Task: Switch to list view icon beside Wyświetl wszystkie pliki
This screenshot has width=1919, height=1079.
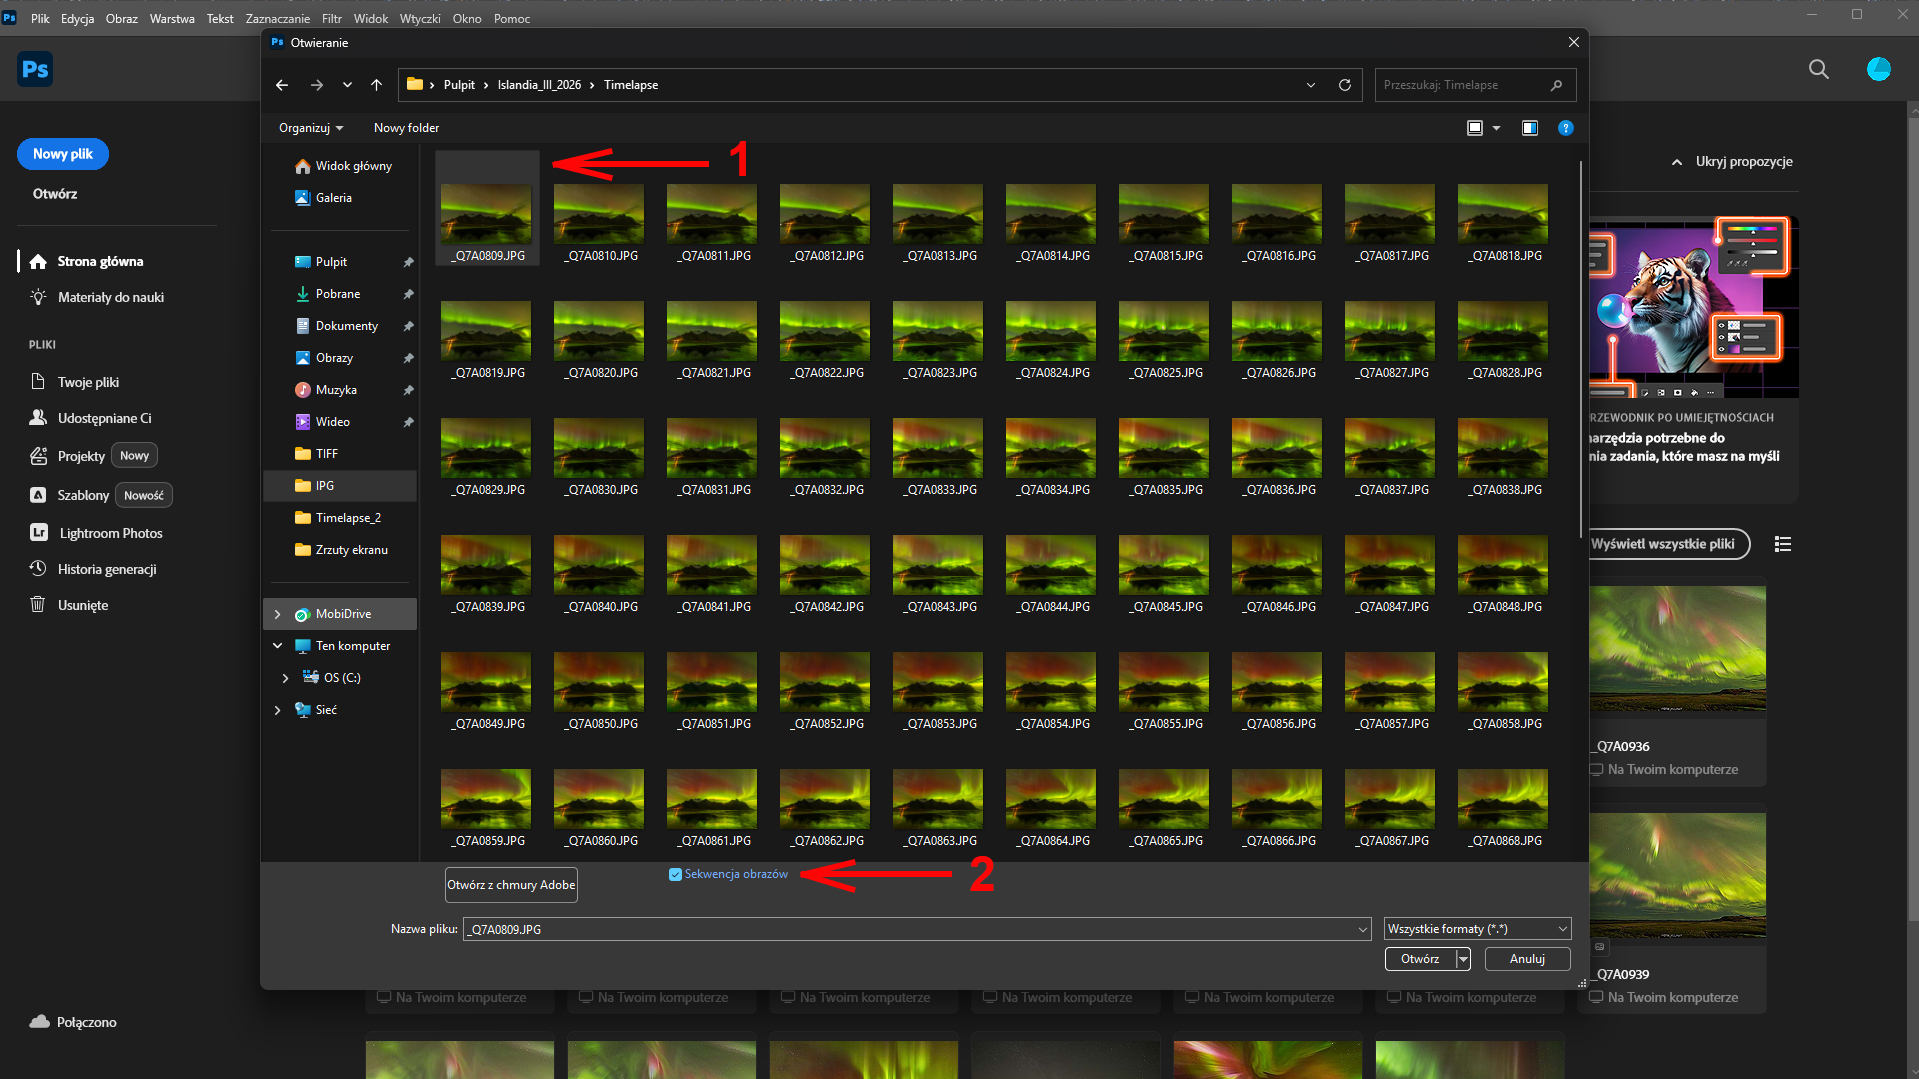Action: tap(1782, 544)
